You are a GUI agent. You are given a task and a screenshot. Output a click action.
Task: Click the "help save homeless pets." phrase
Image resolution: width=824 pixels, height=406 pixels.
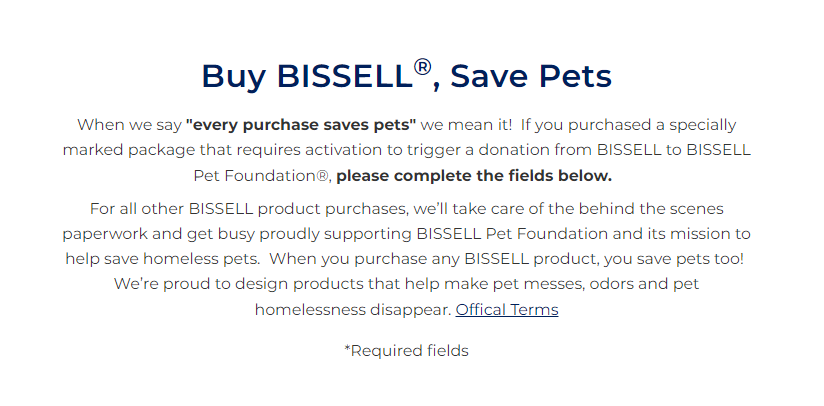point(162,259)
